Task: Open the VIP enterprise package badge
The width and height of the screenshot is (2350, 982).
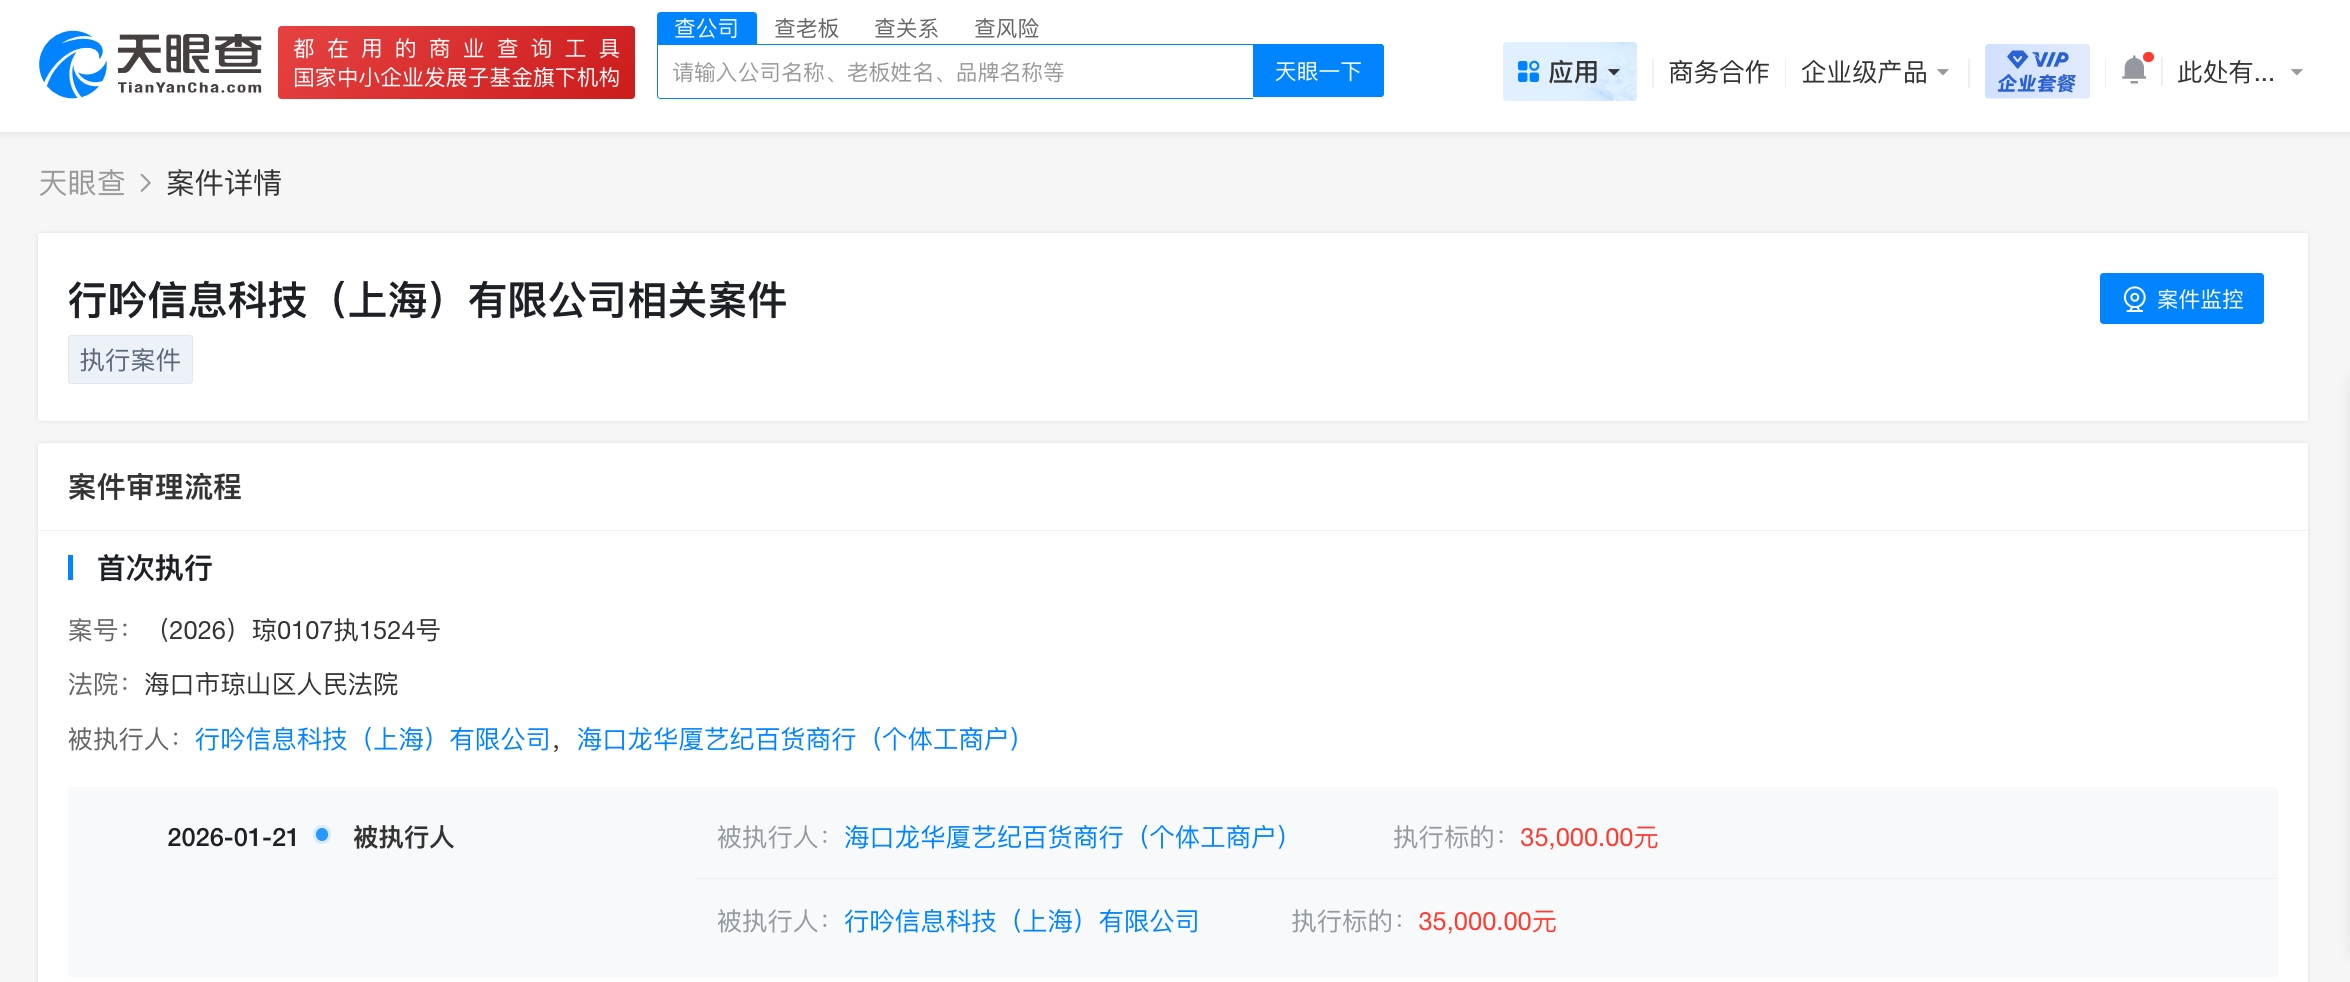Action: (2036, 71)
